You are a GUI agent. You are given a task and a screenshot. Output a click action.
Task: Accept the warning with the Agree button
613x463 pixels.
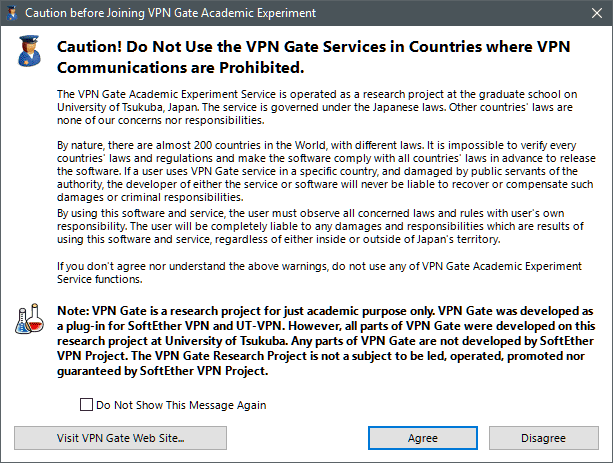(423, 438)
